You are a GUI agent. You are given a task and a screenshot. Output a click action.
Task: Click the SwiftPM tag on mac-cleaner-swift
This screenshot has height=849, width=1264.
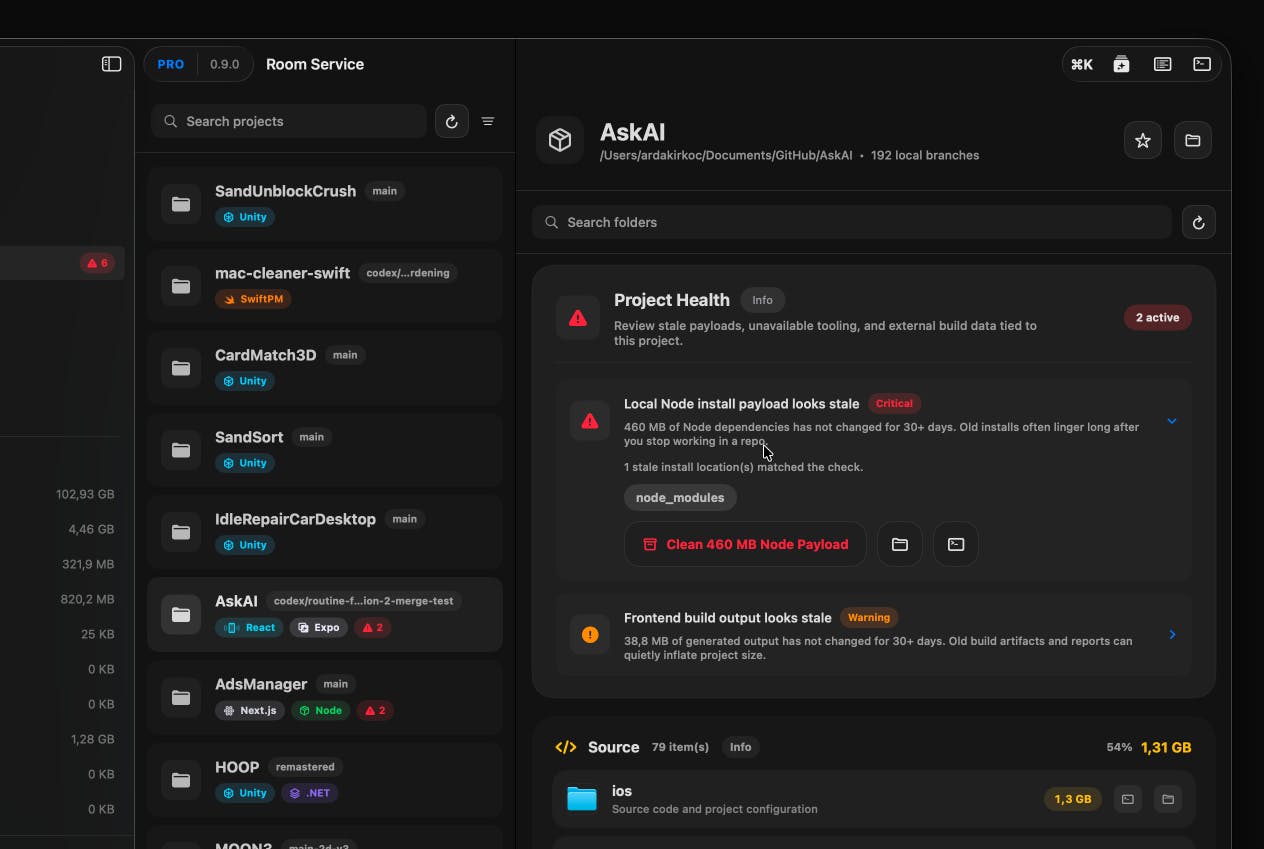click(253, 299)
